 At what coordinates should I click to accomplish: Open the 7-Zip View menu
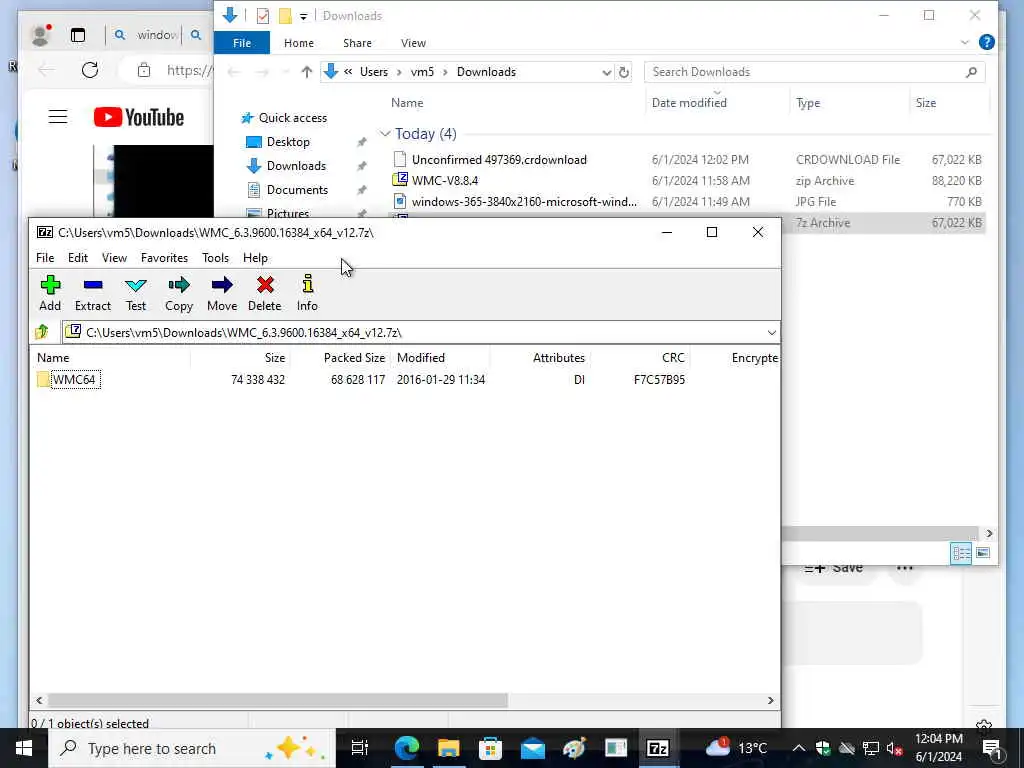(x=114, y=258)
